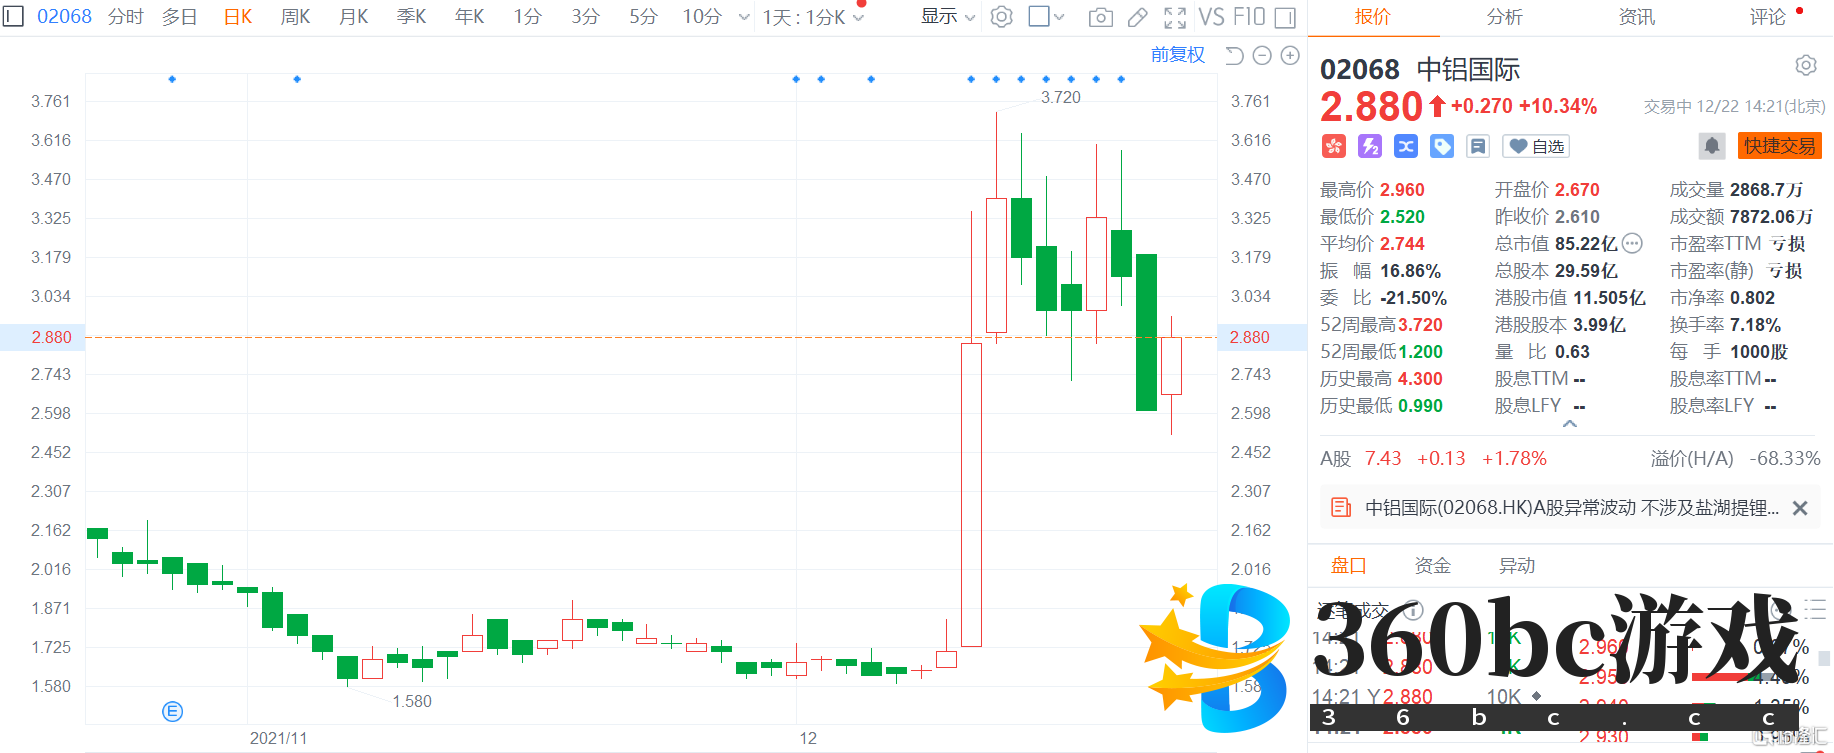This screenshot has width=1834, height=753.
Task: Collapse the quote details chevron
Action: [x=1570, y=424]
